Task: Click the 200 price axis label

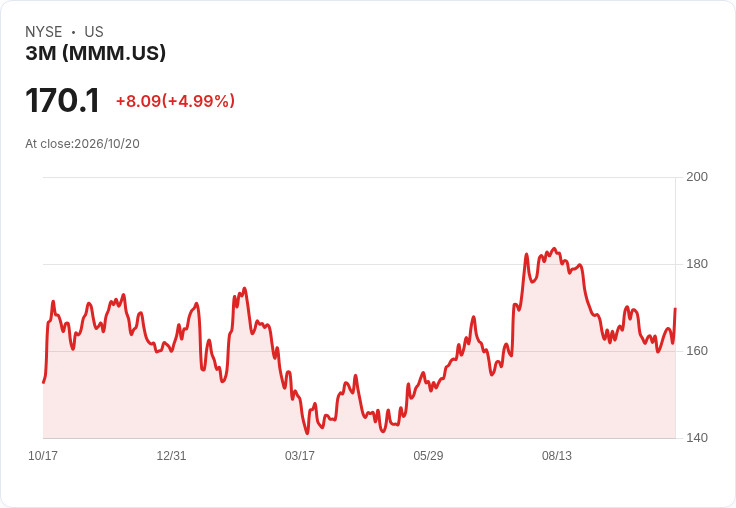Action: tap(697, 177)
